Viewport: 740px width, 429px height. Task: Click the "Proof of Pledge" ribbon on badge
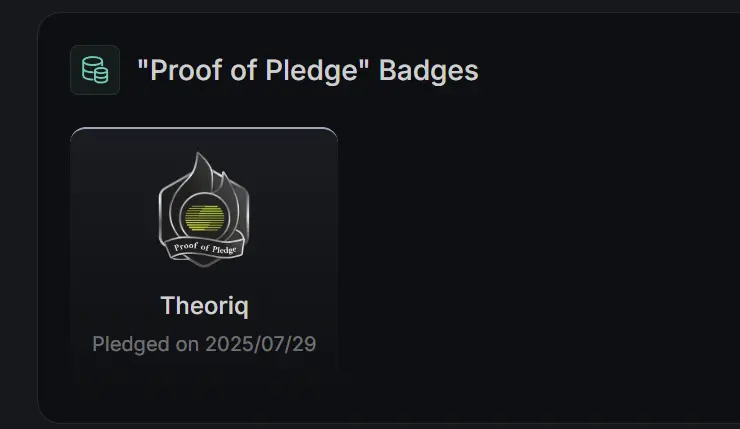pos(204,248)
